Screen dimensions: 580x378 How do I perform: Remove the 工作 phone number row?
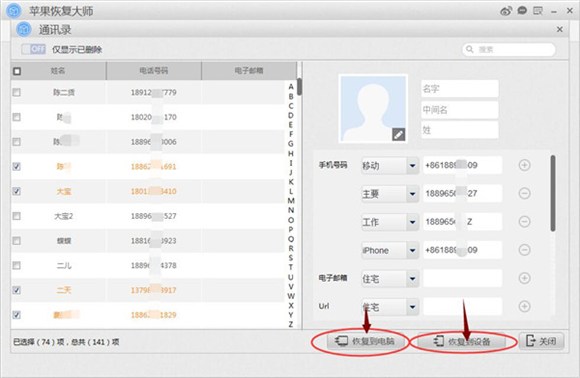pos(524,222)
